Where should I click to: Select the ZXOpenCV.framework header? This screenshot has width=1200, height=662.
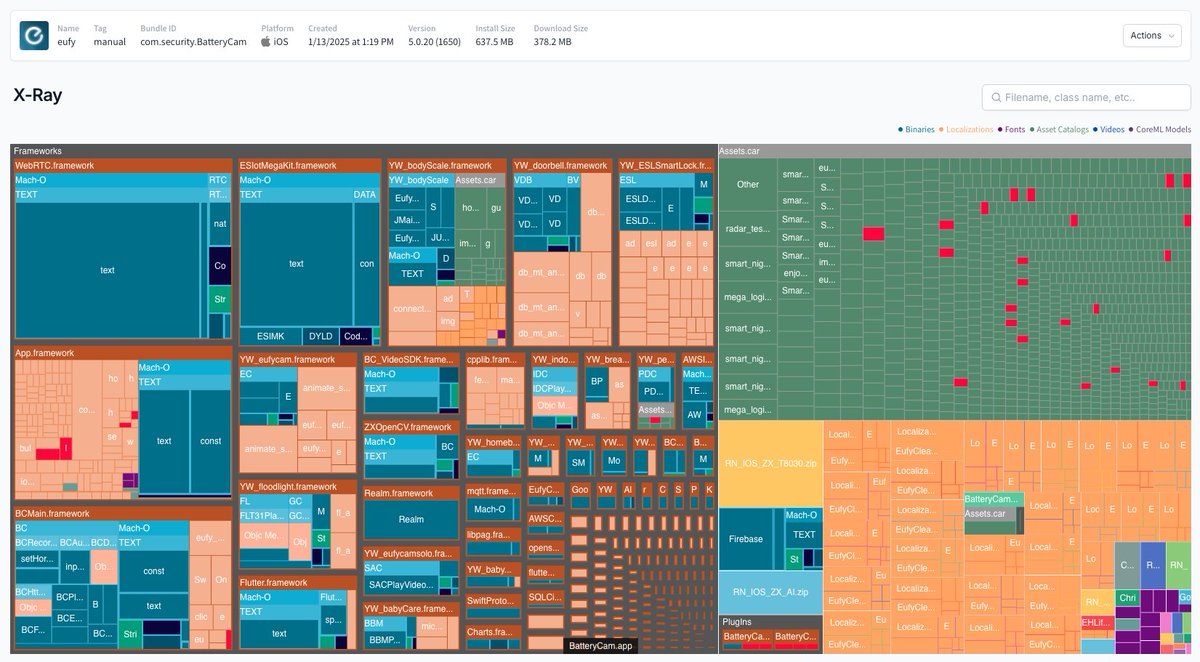click(x=410, y=426)
